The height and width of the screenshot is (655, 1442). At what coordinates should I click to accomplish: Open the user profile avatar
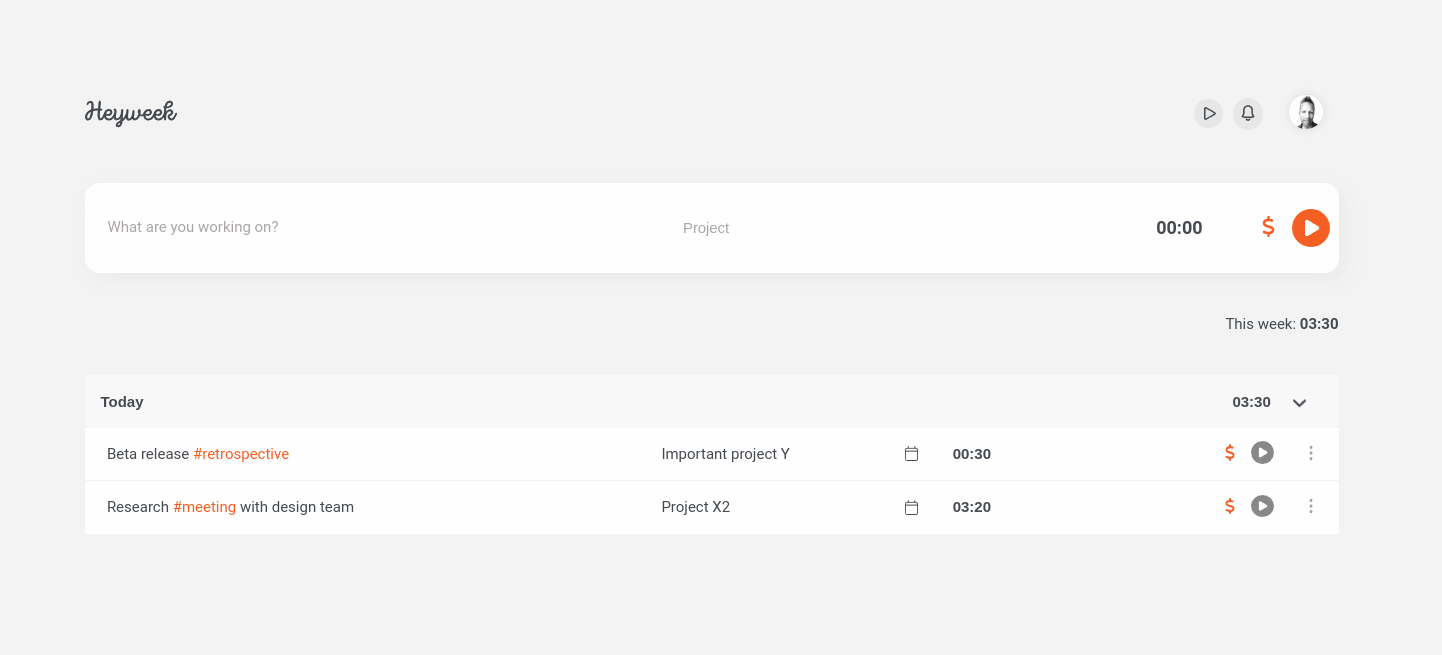coord(1305,112)
